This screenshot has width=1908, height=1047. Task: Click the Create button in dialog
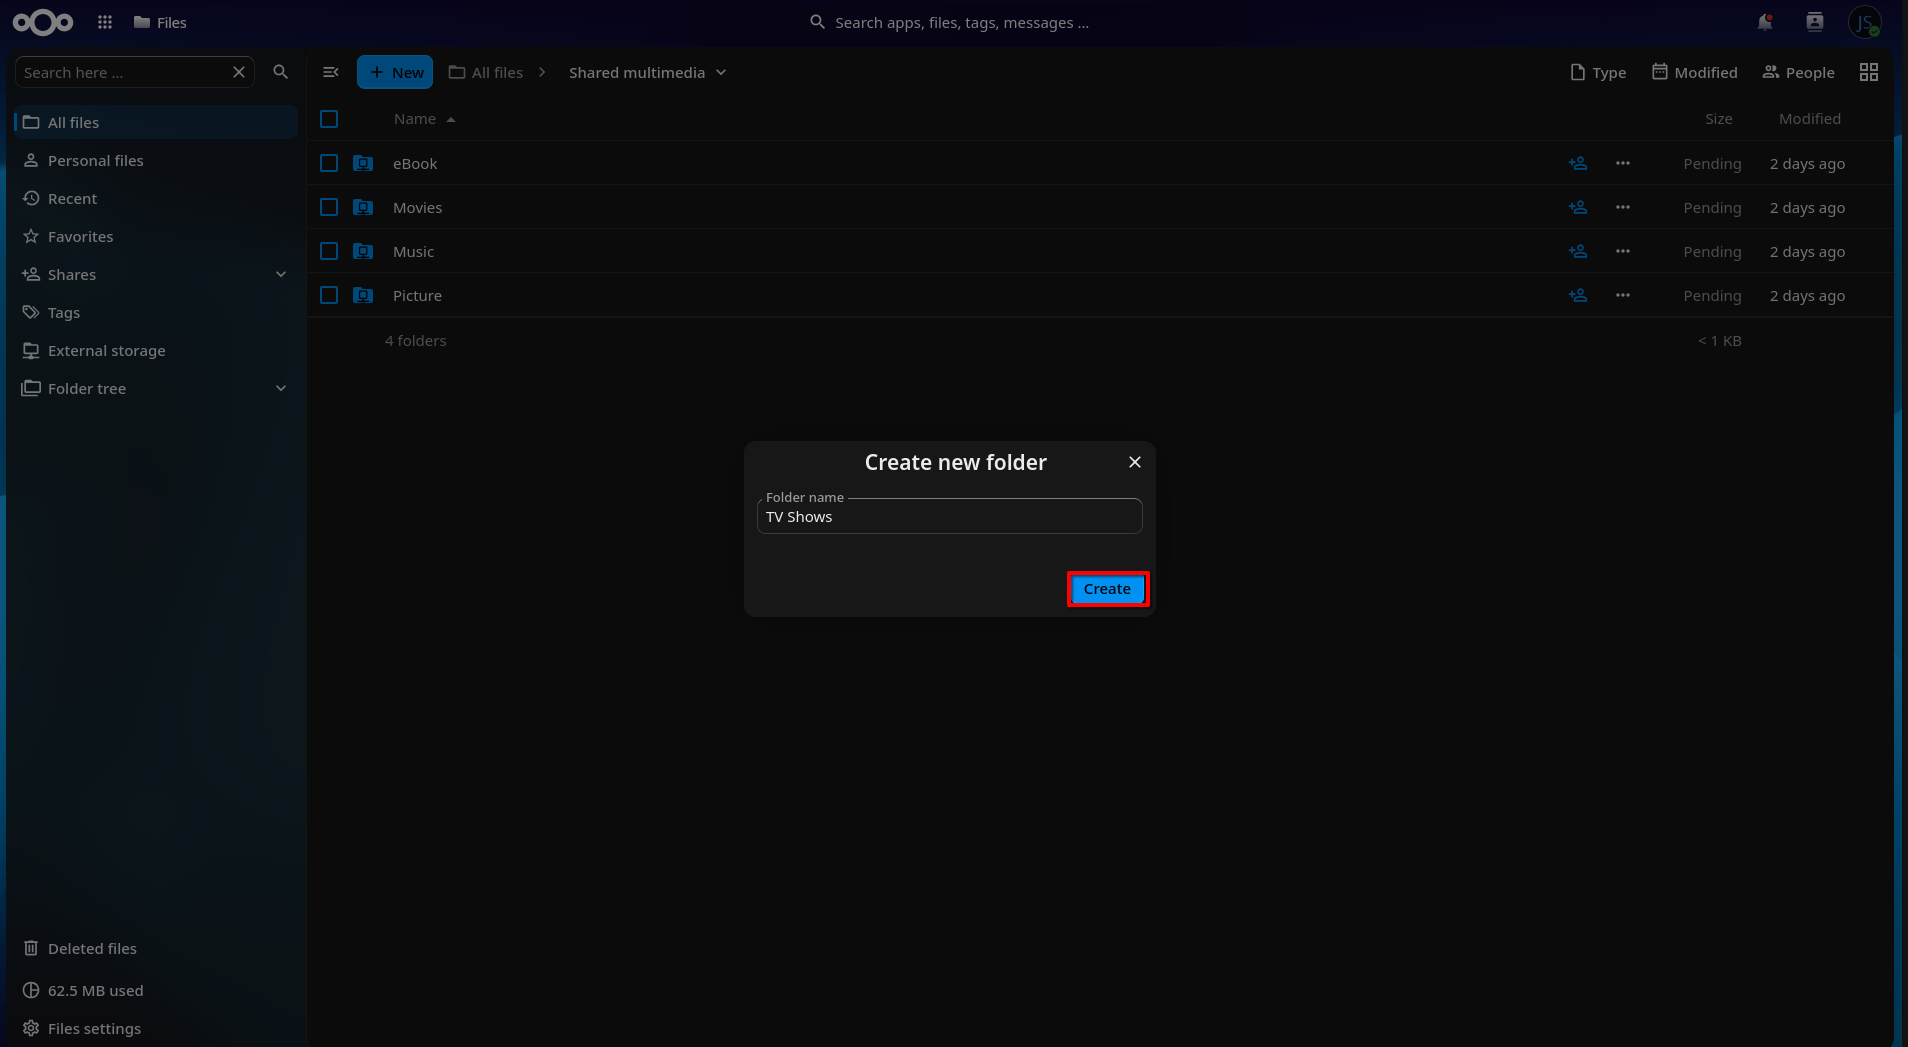coord(1107,589)
